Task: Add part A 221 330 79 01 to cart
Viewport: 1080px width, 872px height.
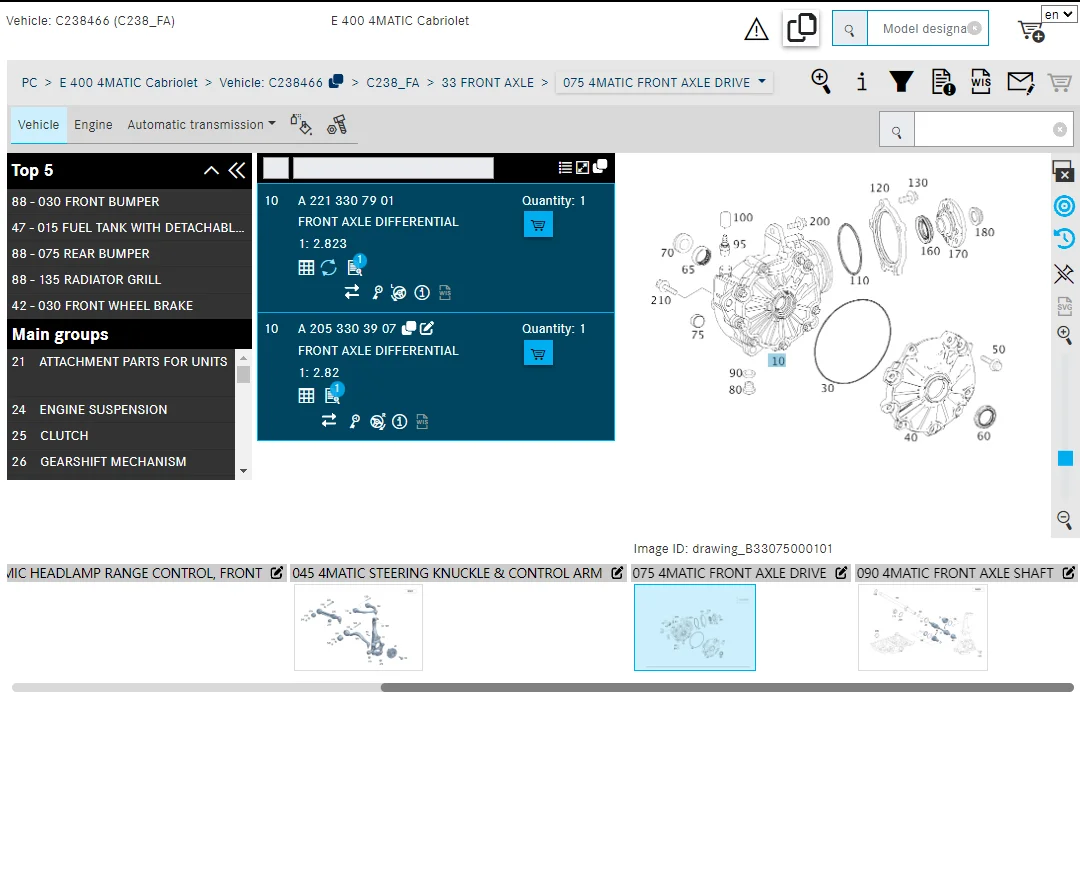Action: click(x=538, y=225)
